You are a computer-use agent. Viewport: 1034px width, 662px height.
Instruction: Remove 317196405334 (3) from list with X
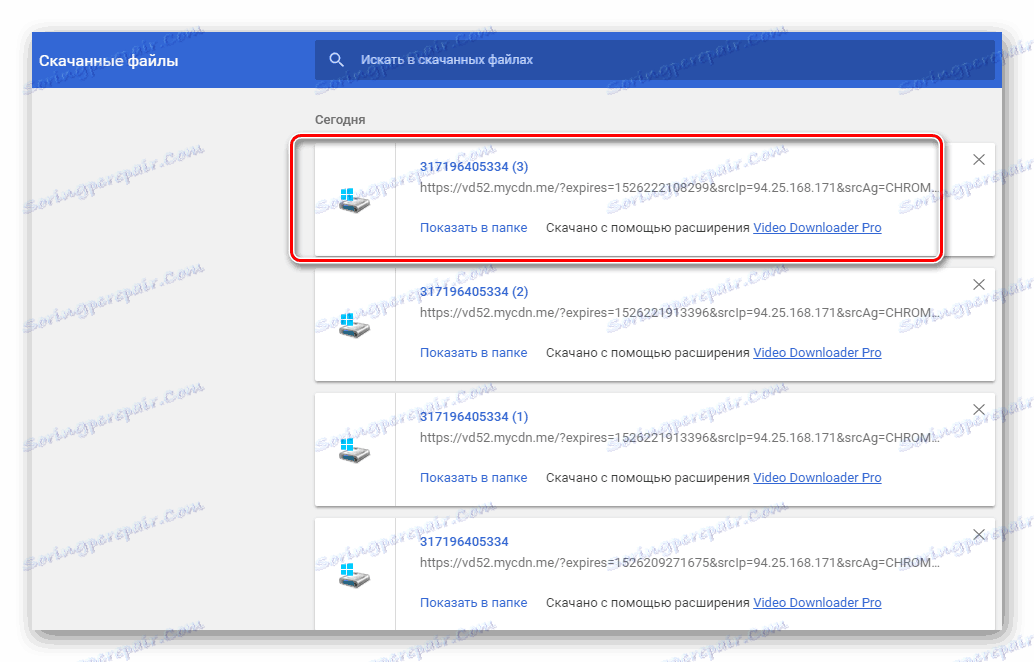click(x=979, y=160)
